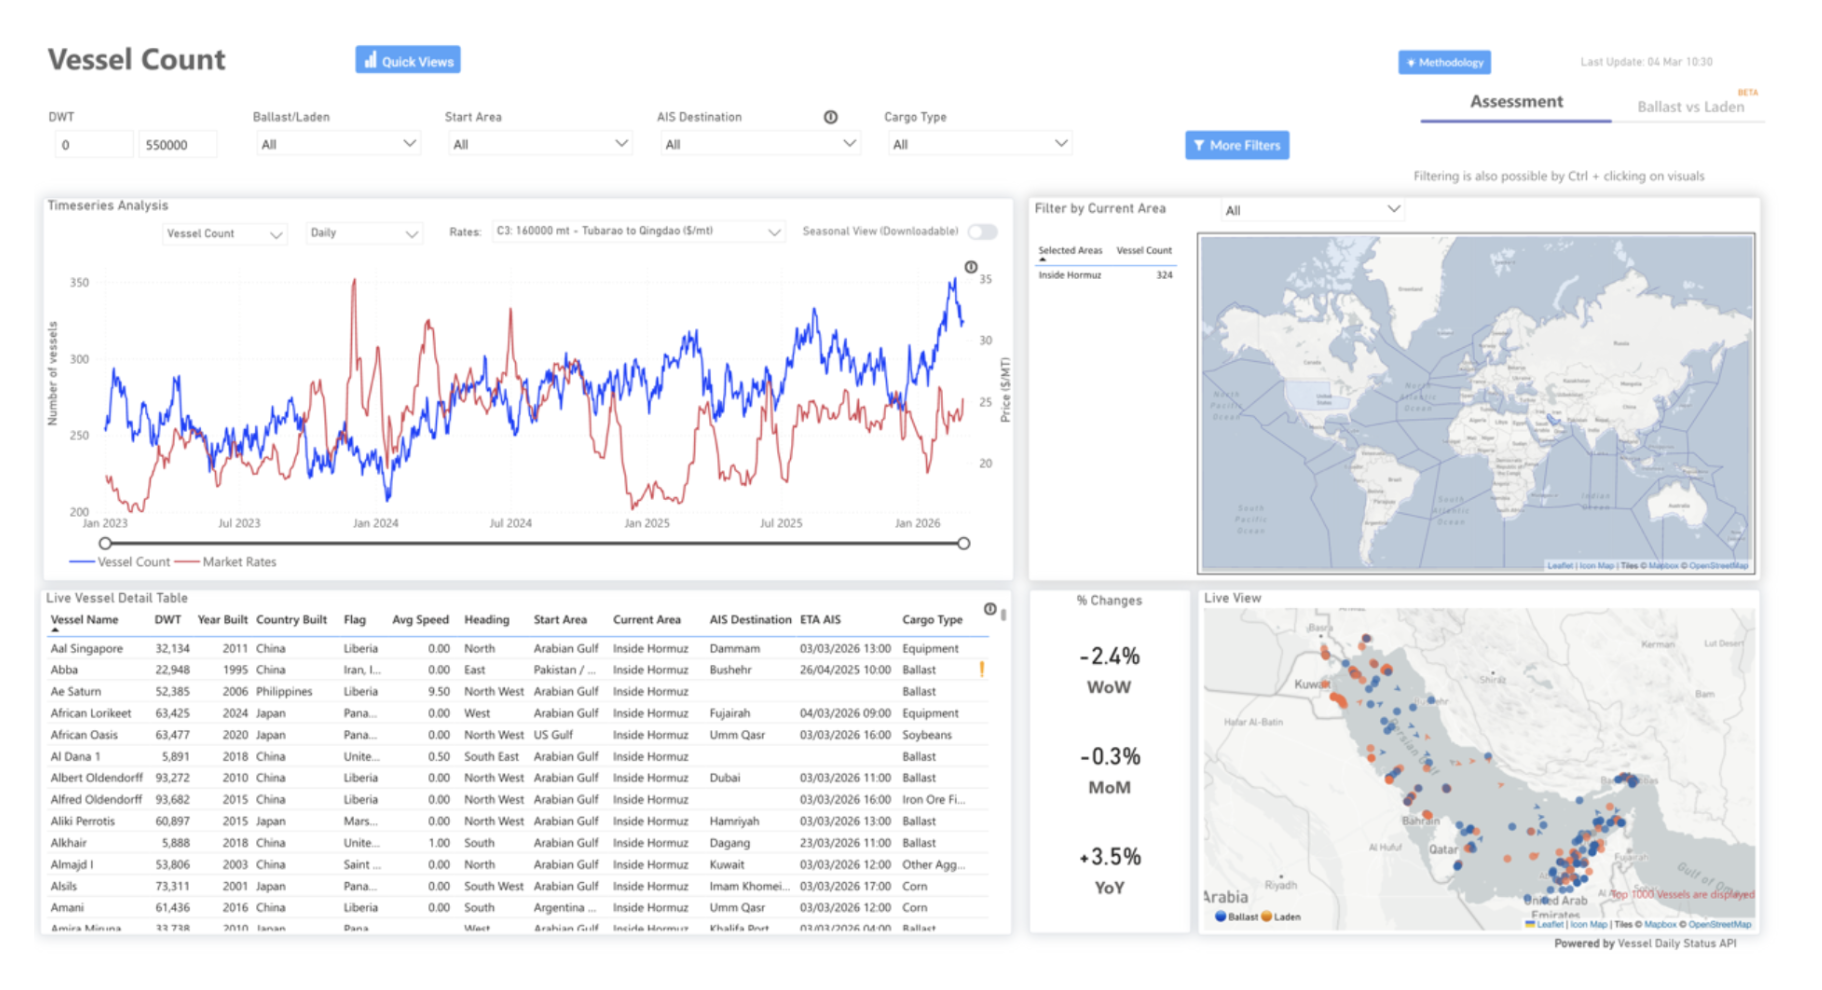Viewport: 1822px width, 990px height.
Task: Select the Aal Singapore vessel row
Action: coord(518,648)
